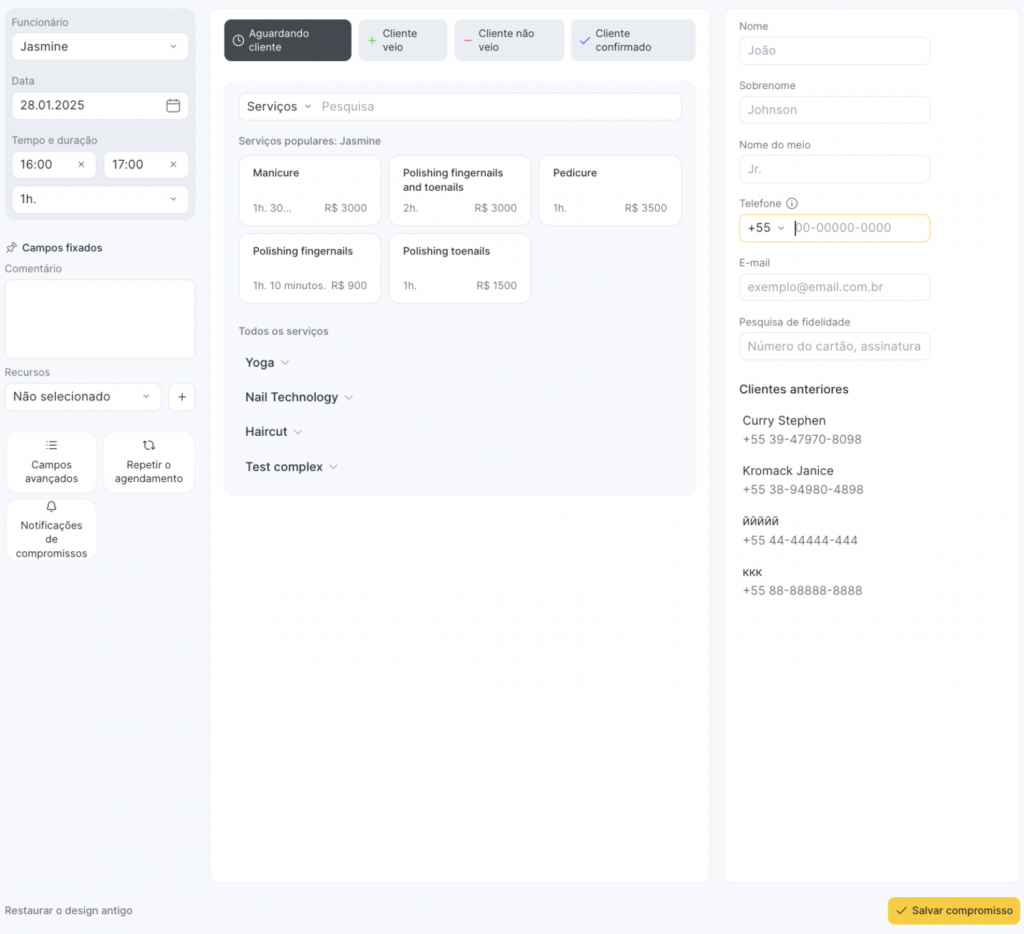
Task: Choose the Polishing fingernails R$ 900 card
Action: coord(310,268)
